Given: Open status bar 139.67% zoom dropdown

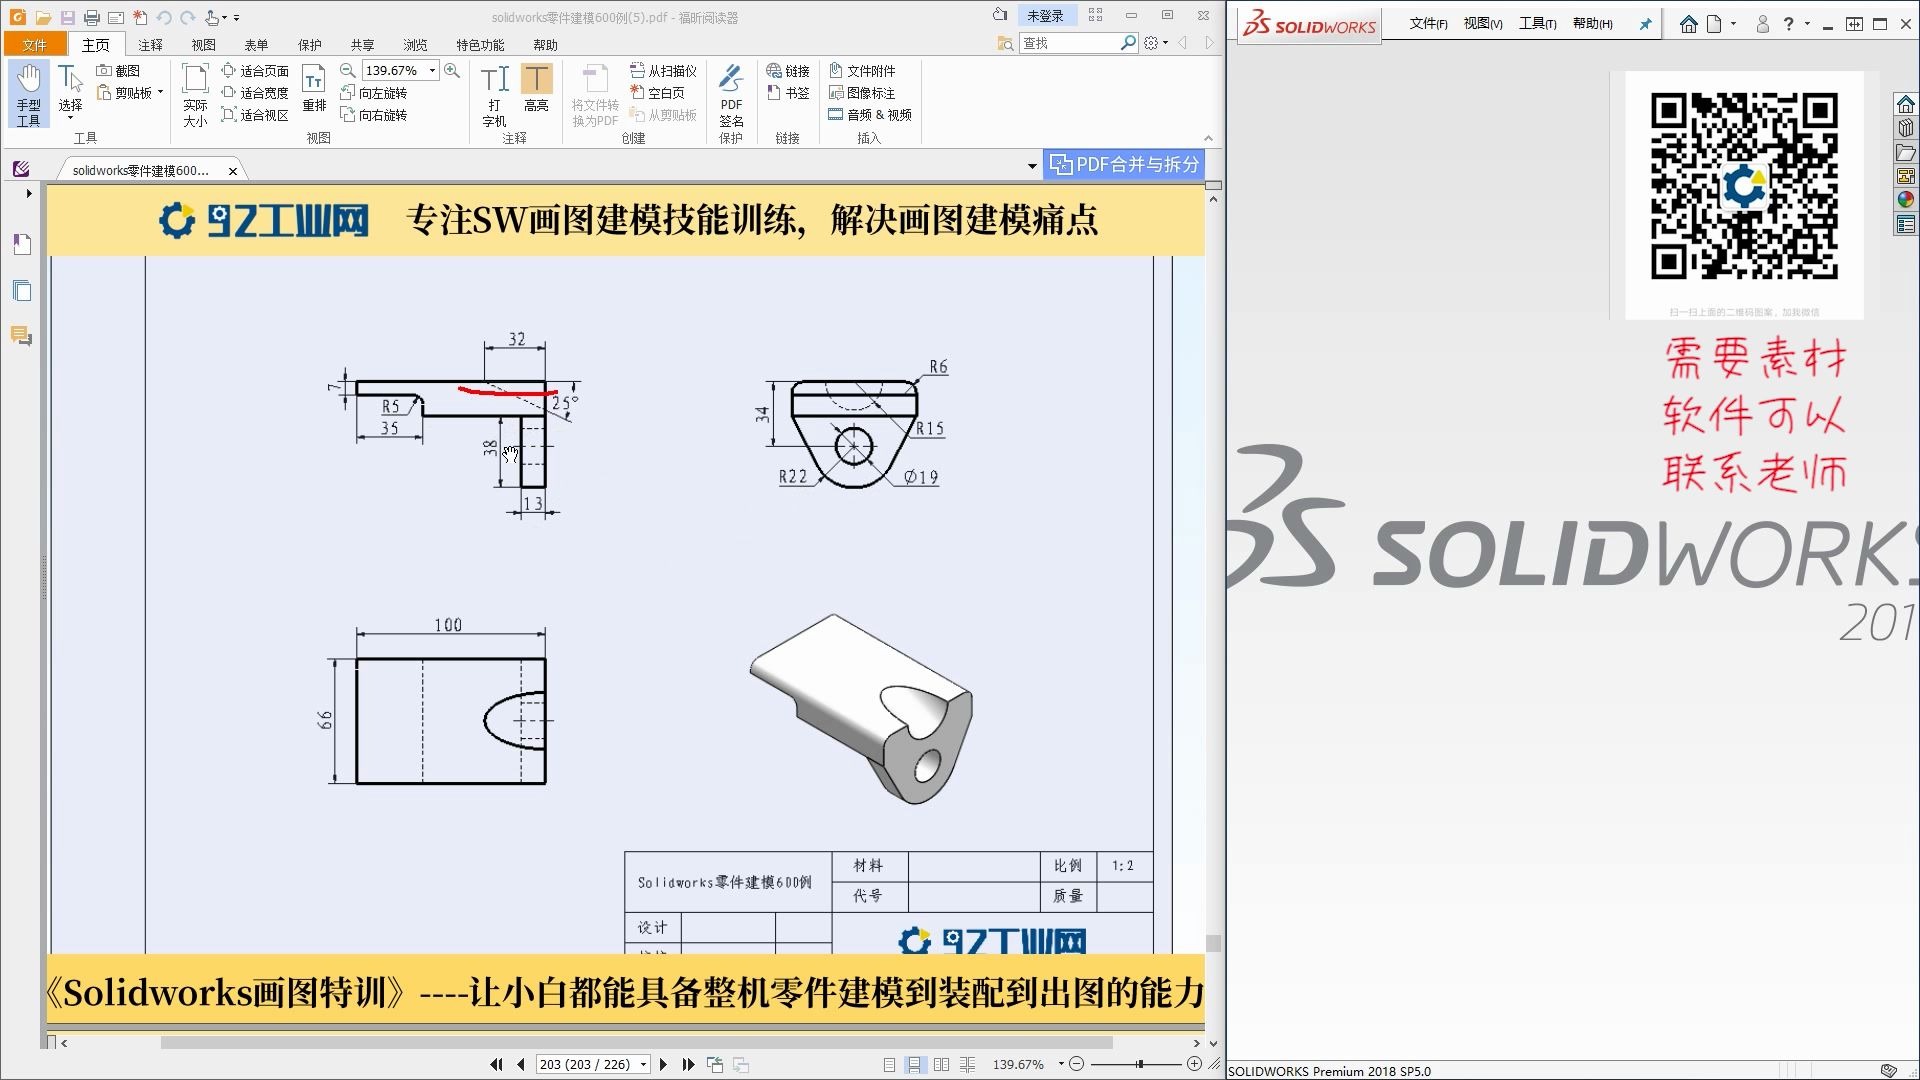Looking at the screenshot, I should 1061,1065.
